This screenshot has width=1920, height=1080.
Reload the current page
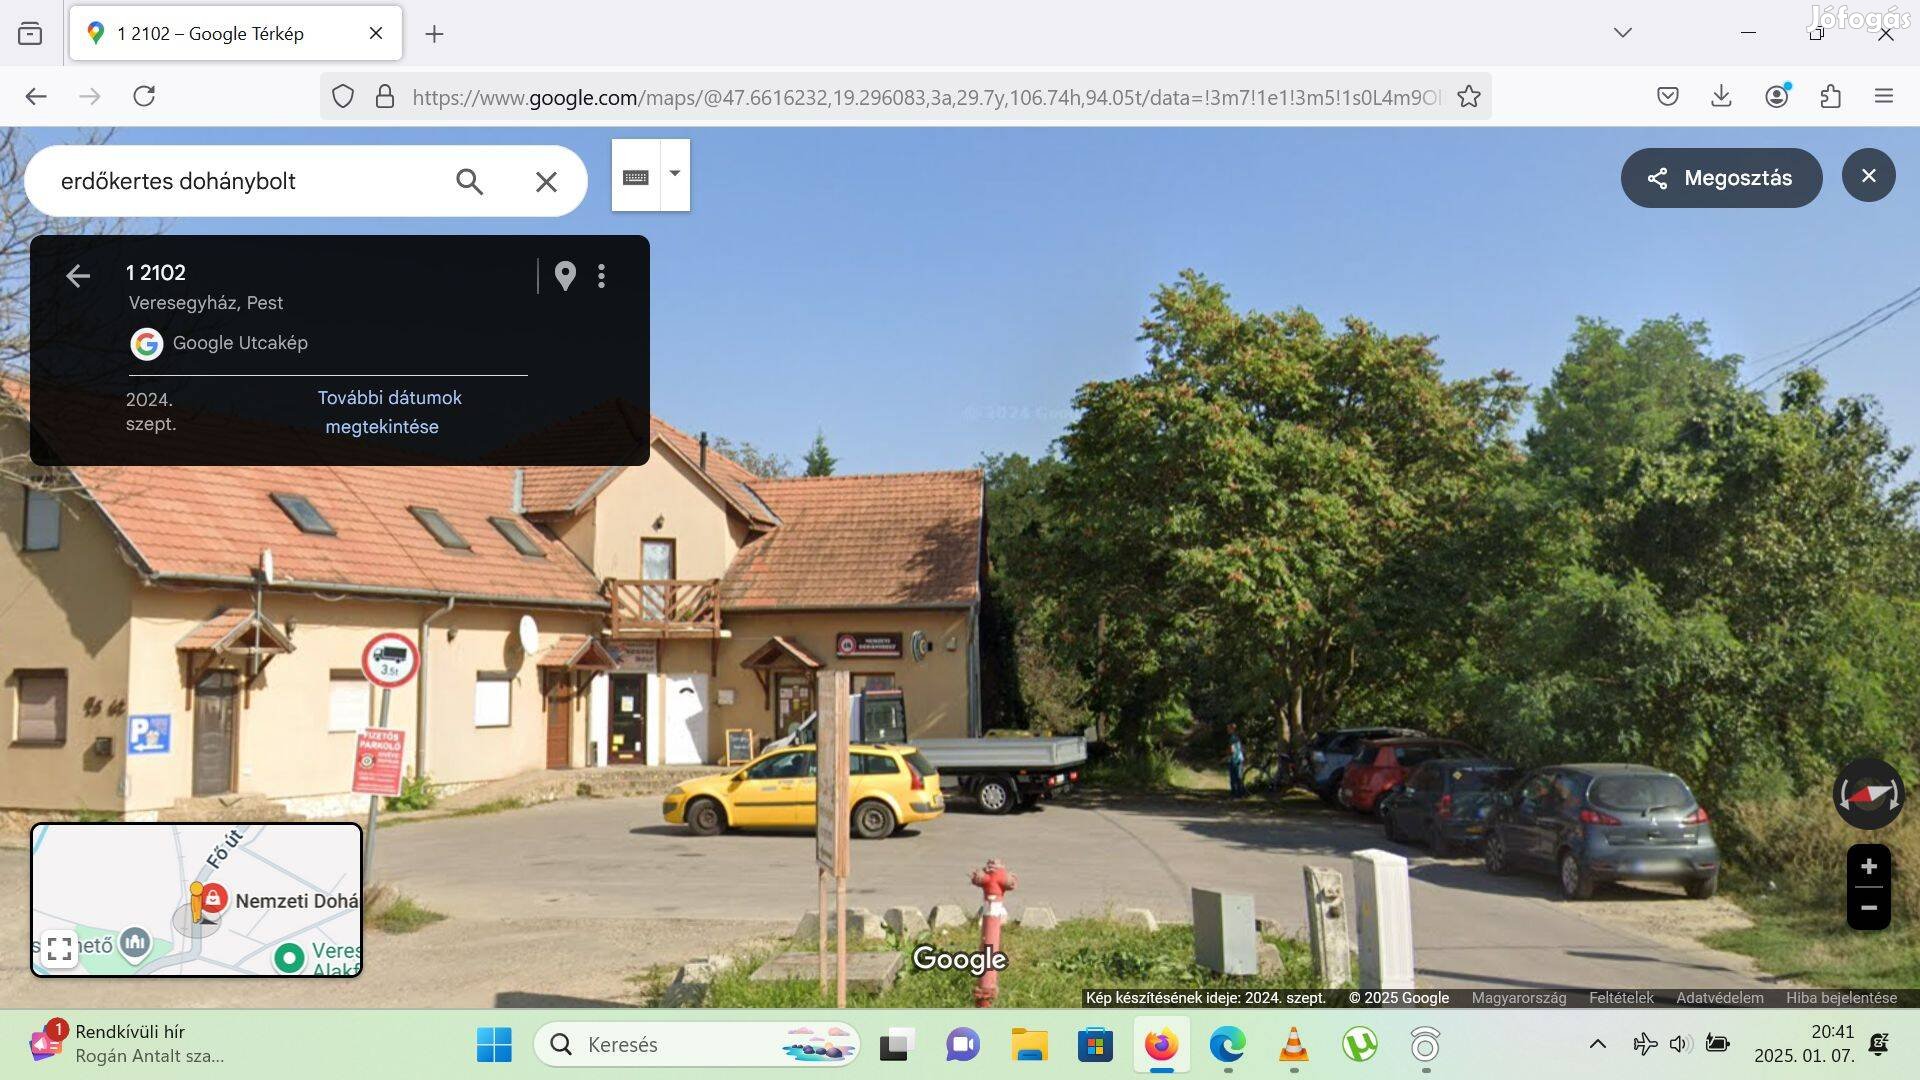[144, 96]
